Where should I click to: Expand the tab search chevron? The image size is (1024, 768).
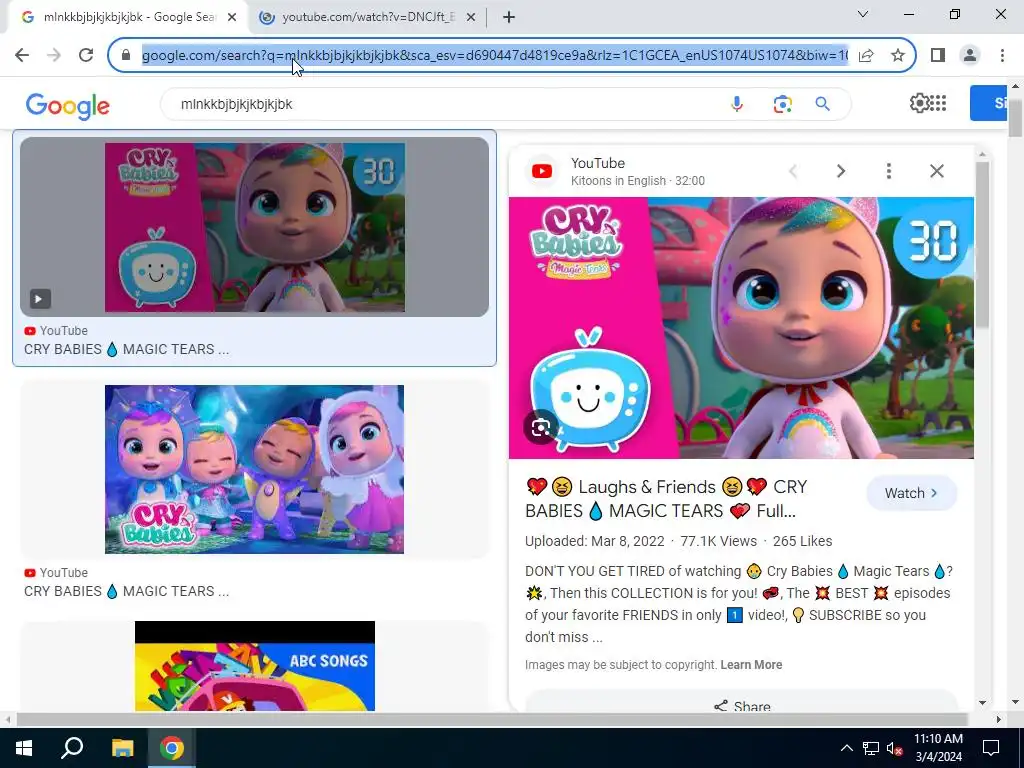pos(863,14)
